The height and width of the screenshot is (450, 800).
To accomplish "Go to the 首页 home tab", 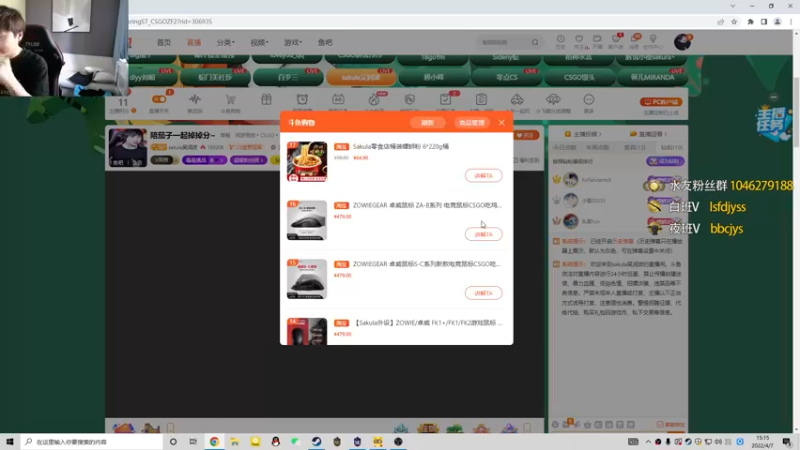I will (164, 42).
